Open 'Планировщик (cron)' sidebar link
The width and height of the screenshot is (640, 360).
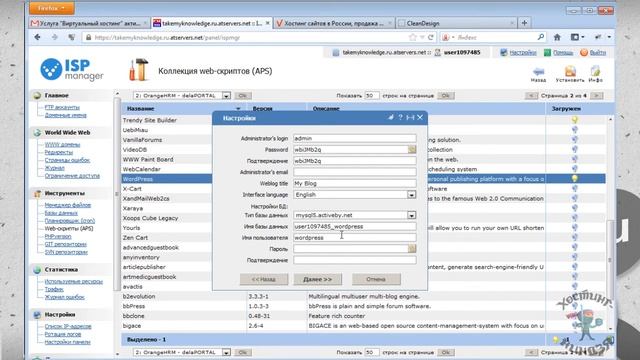click(x=70, y=220)
